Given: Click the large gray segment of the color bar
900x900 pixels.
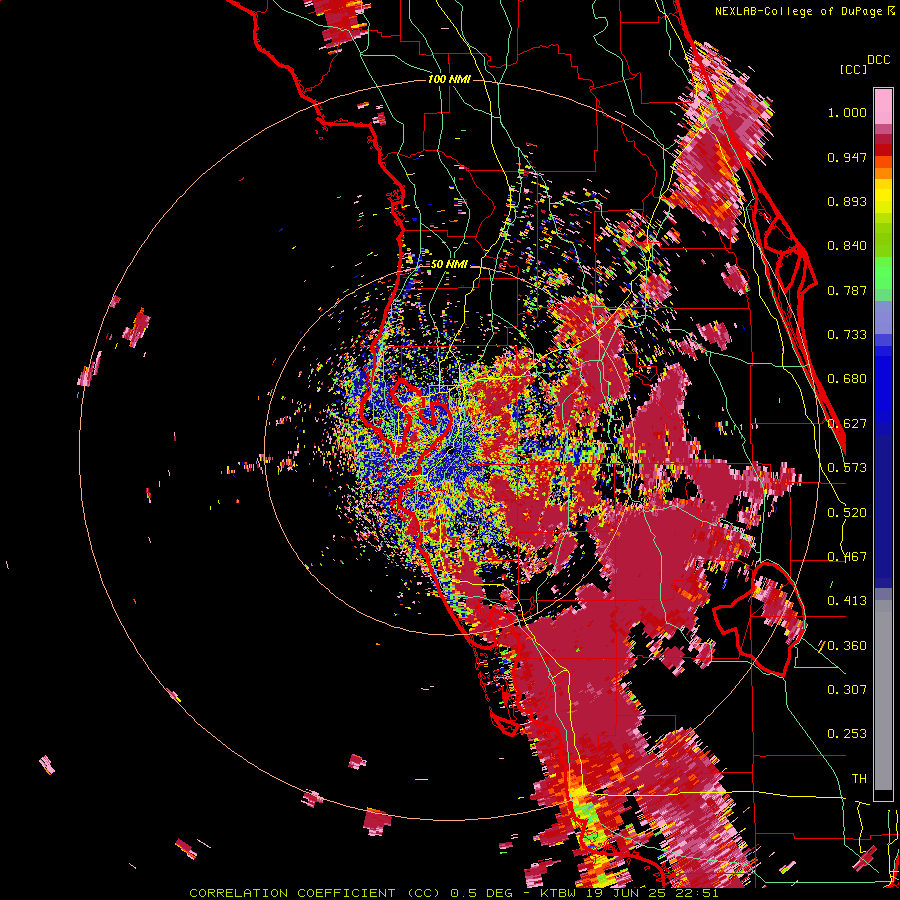Looking at the screenshot, I should (x=883, y=695).
